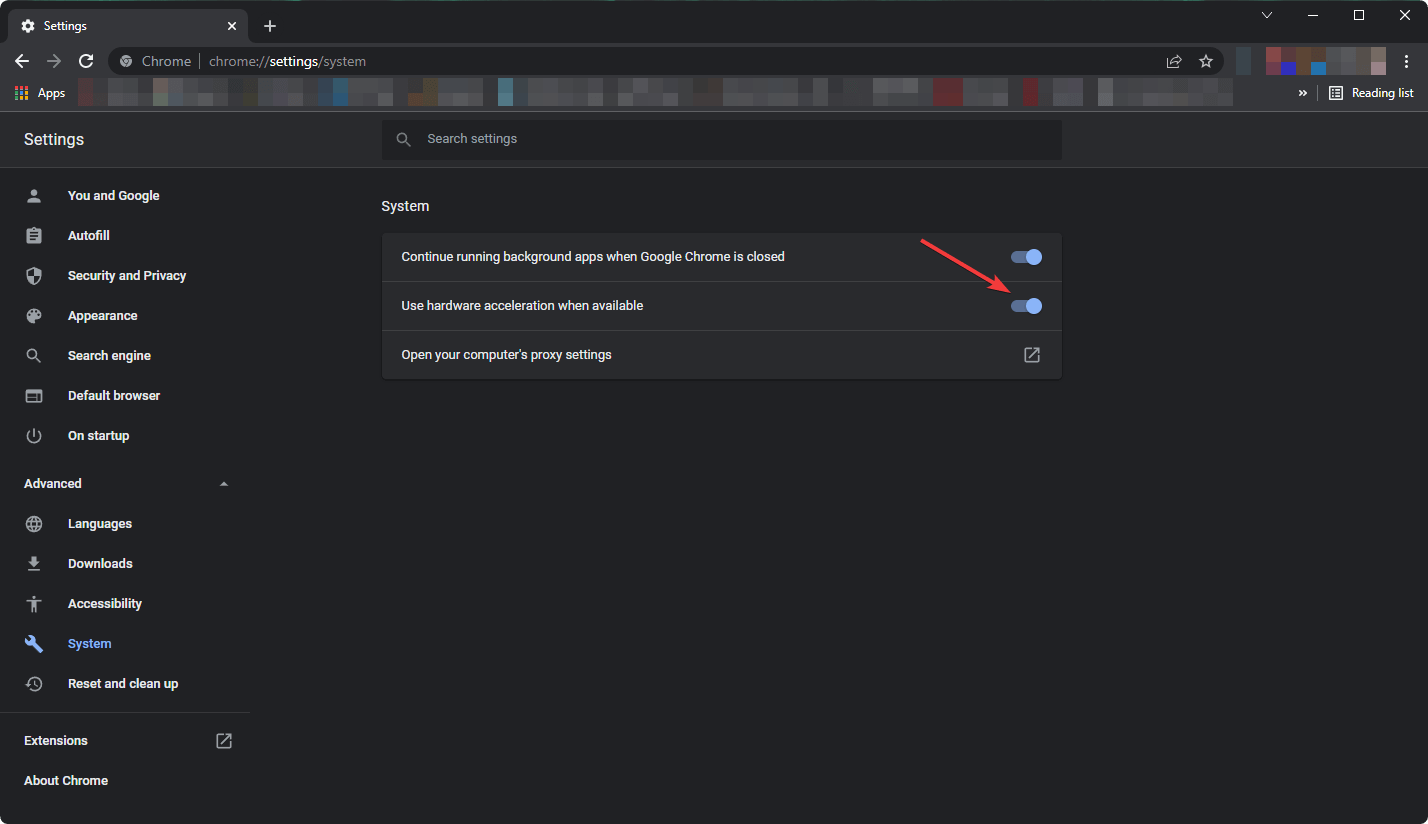The width and height of the screenshot is (1428, 824).
Task: Click external-link icon next to Extensions
Action: pos(224,741)
